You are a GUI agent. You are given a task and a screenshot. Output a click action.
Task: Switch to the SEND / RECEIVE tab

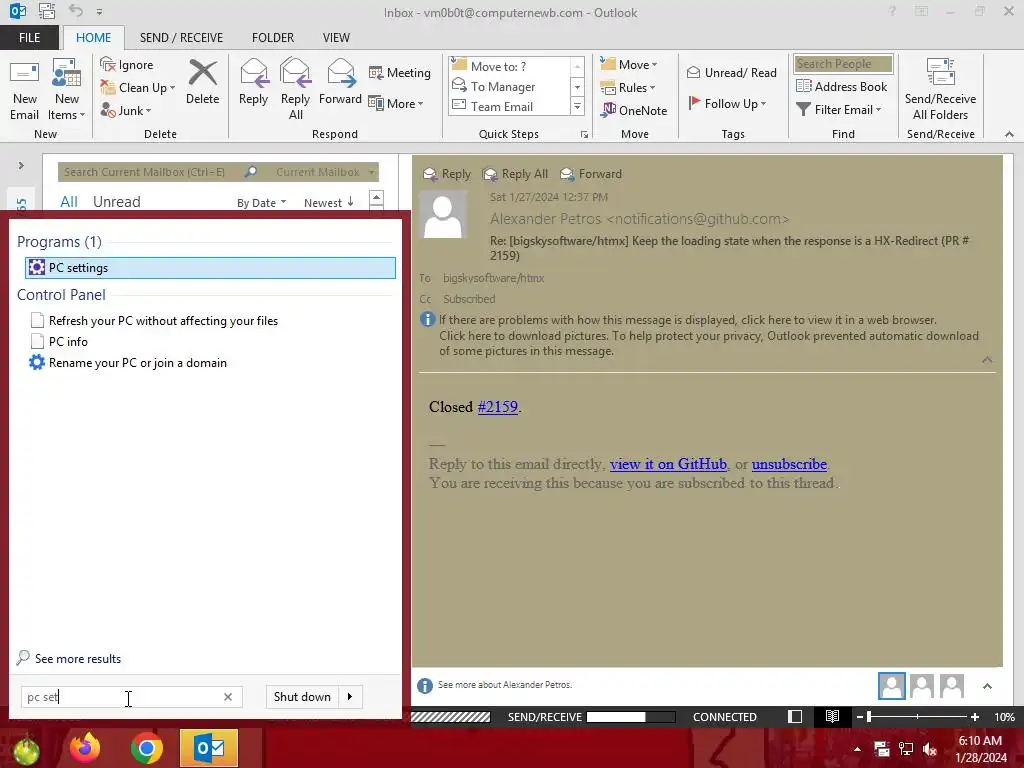182,38
